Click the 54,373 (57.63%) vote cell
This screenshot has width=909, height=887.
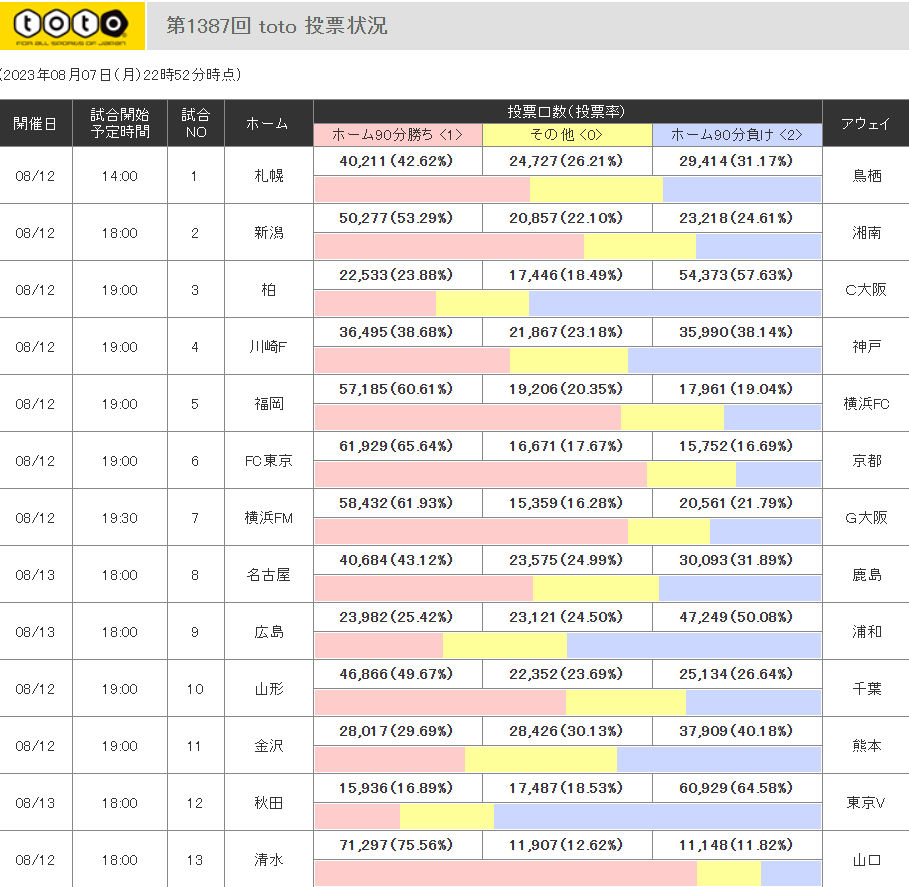click(x=736, y=275)
